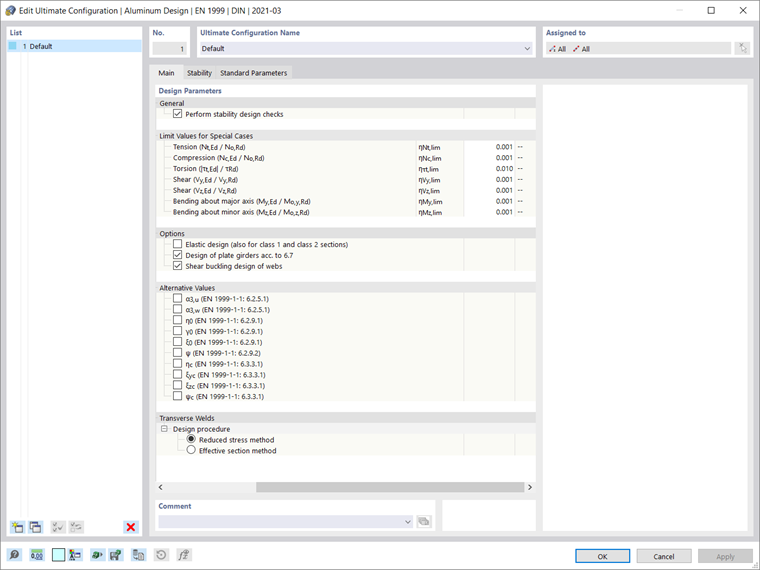Open Ultimate Configuration Name dropdown
Image resolution: width=760 pixels, height=570 pixels.
pos(527,48)
